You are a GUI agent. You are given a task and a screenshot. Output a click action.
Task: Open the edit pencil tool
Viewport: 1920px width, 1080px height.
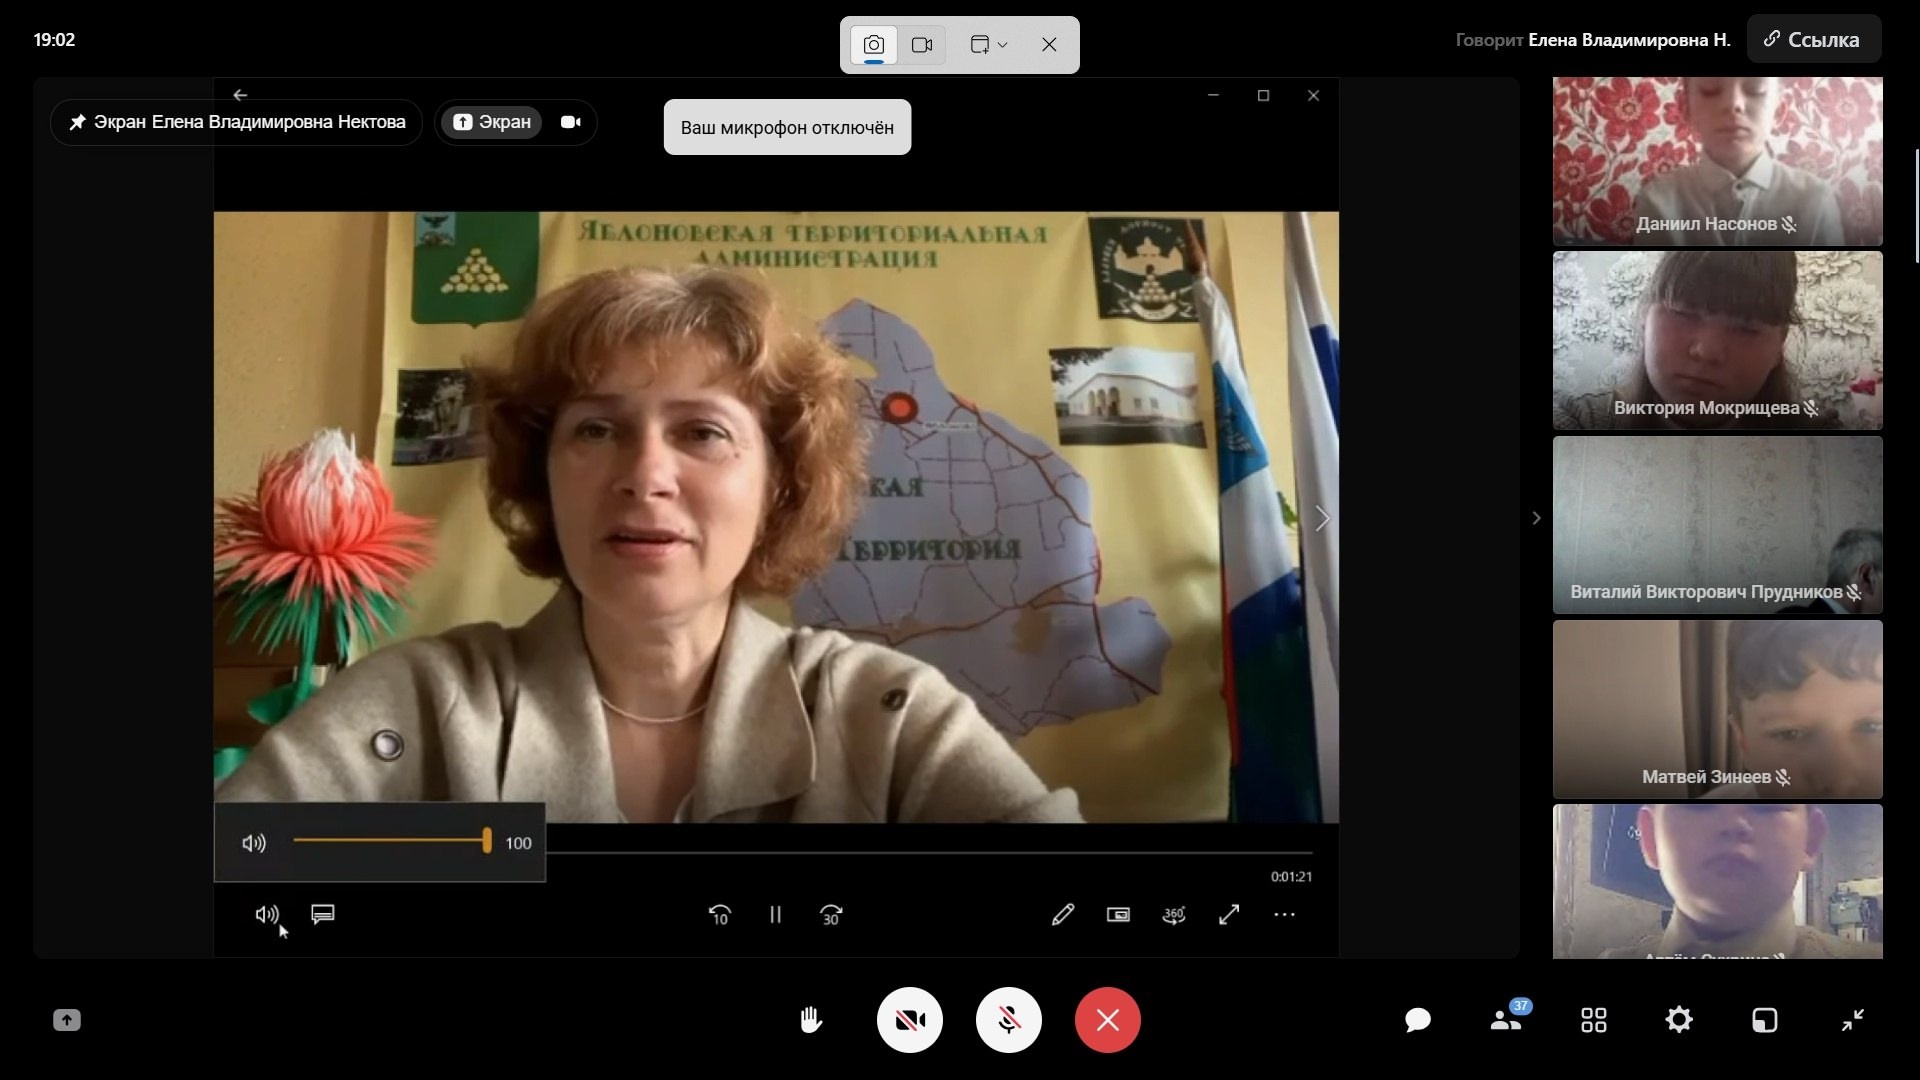[1063, 914]
